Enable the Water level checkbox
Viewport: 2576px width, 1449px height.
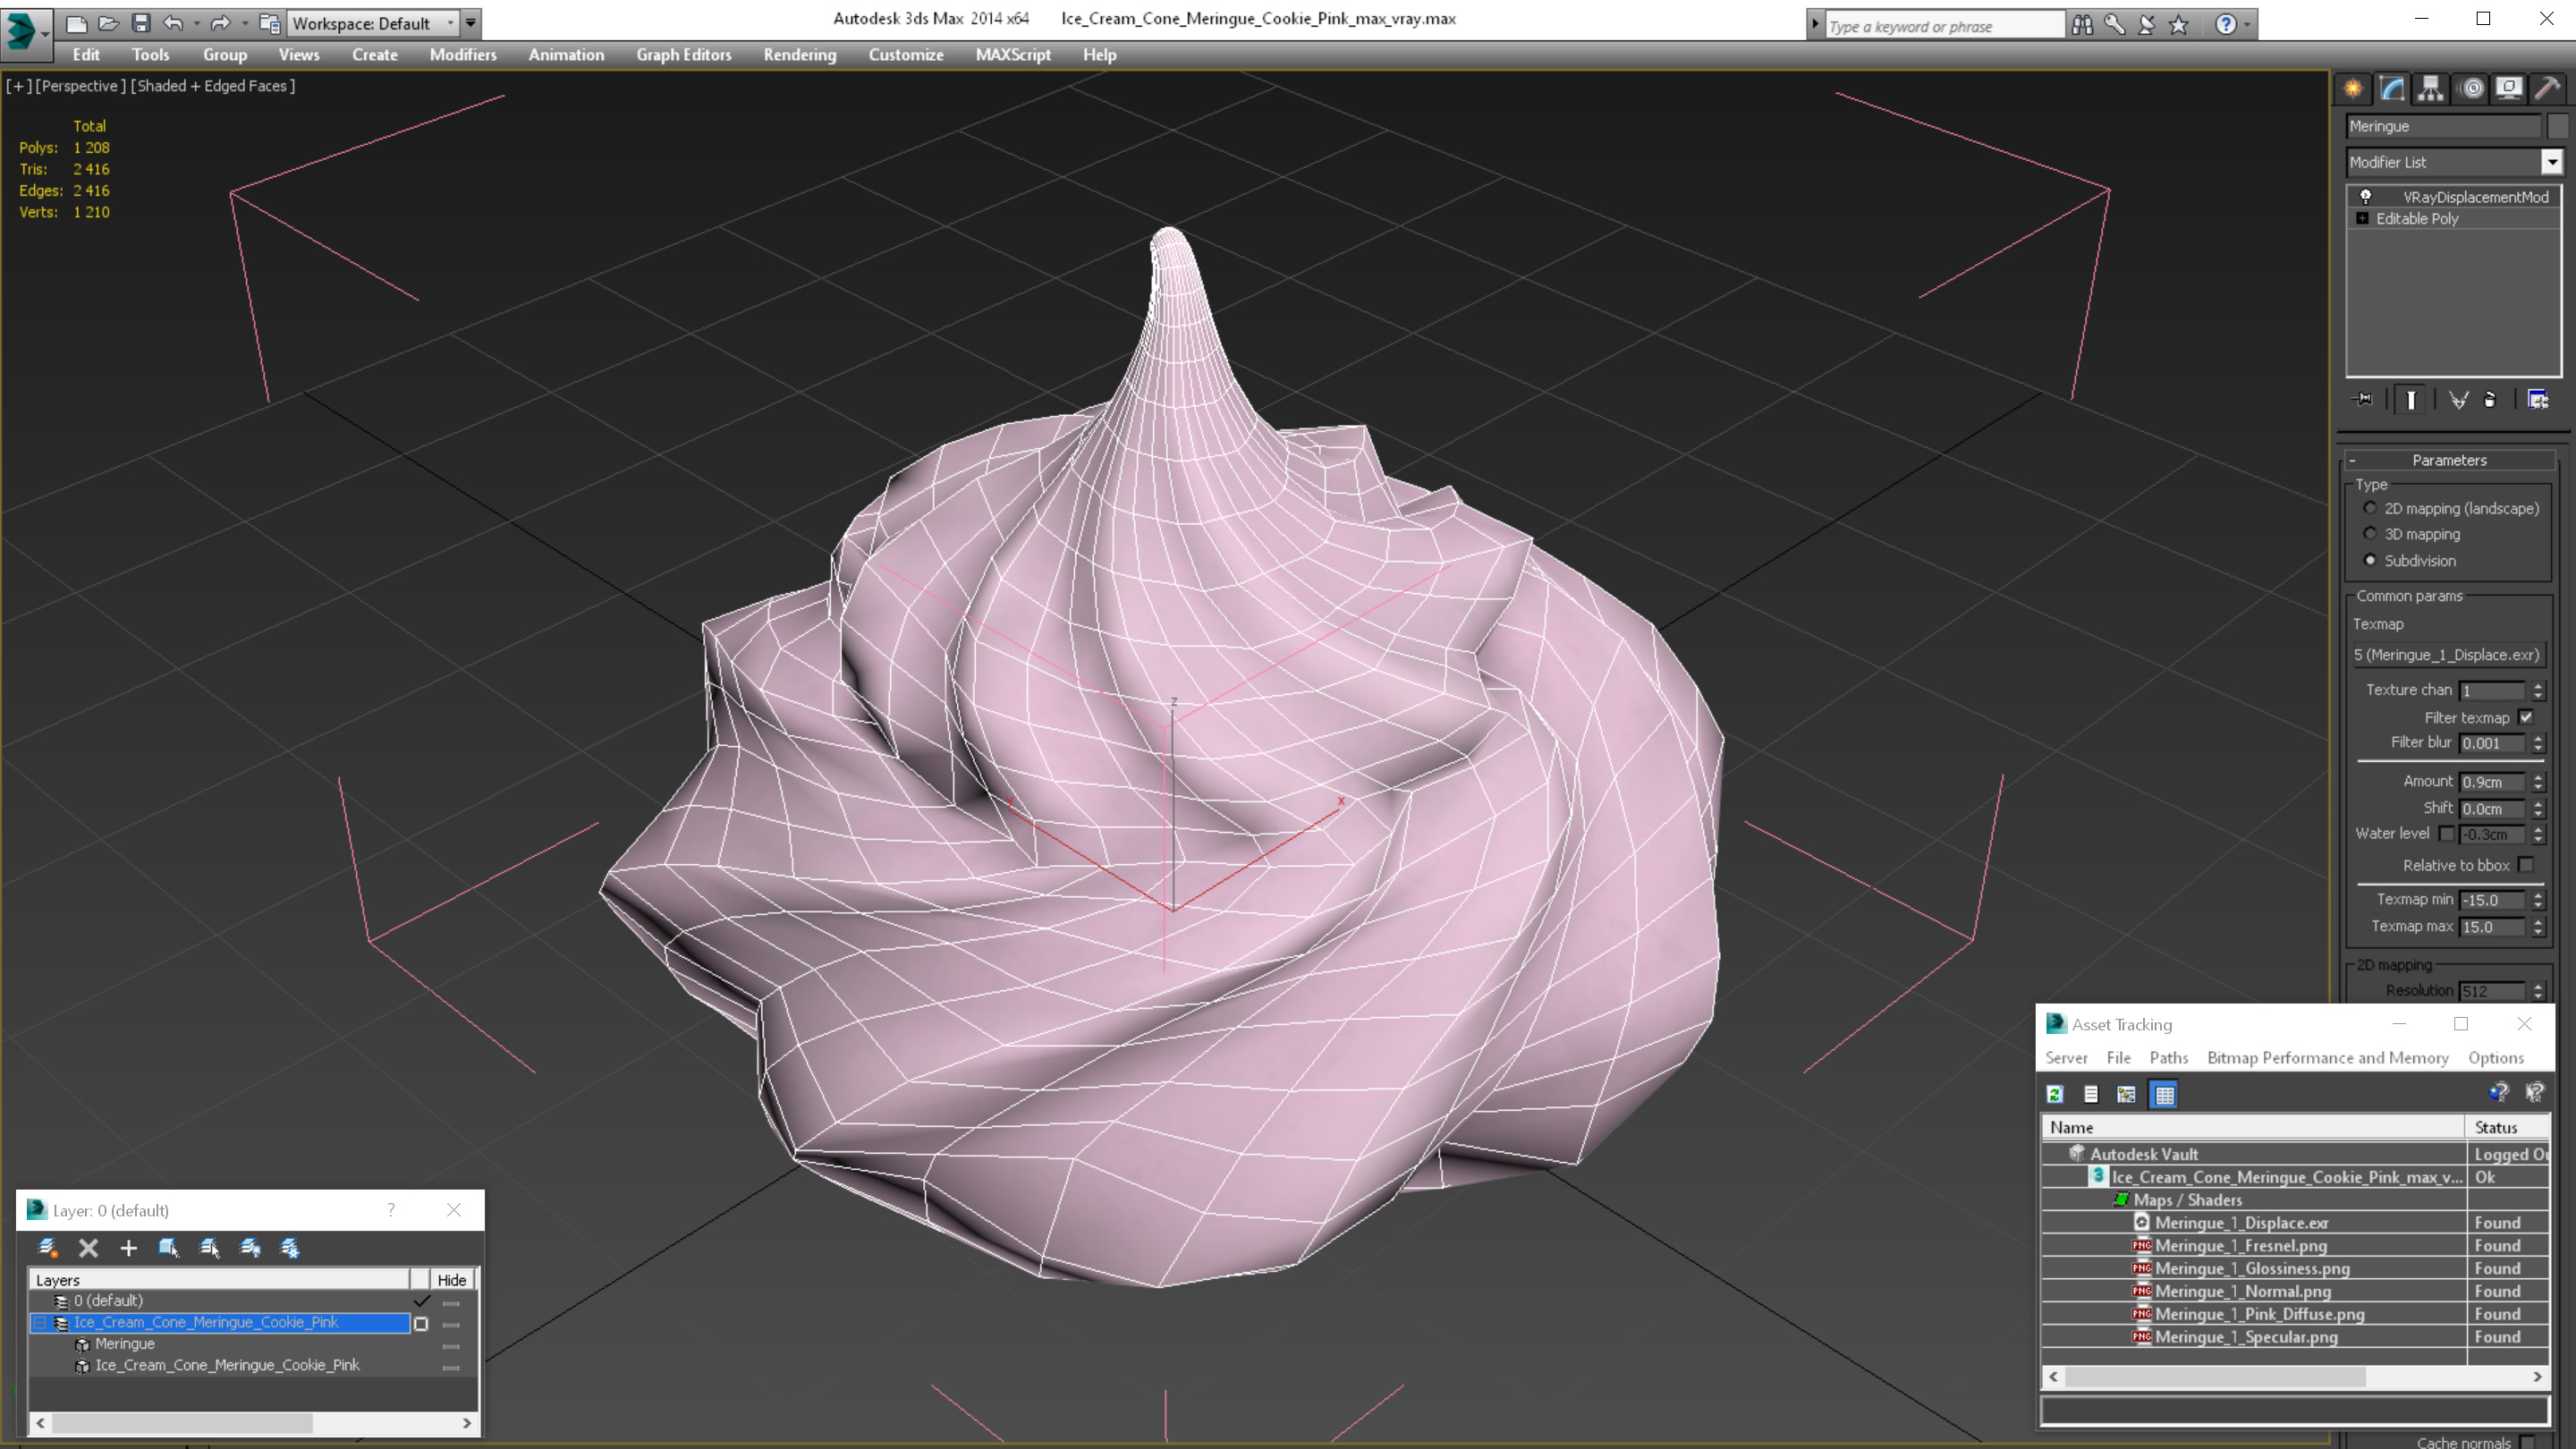pos(2446,834)
